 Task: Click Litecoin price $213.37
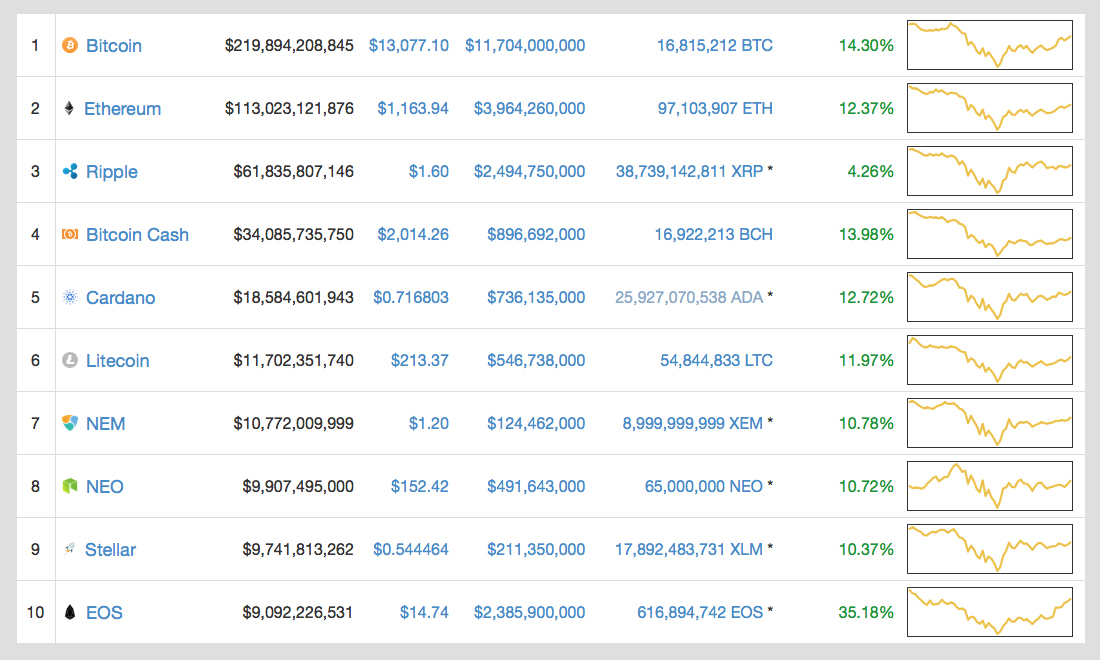[x=420, y=361]
